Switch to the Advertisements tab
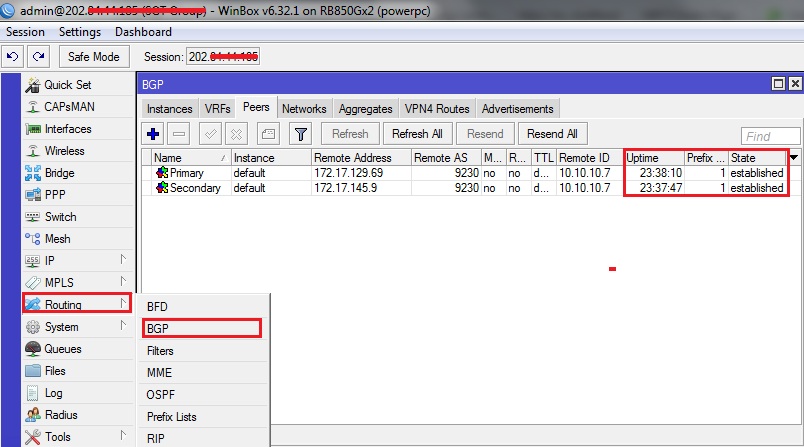Image resolution: width=804 pixels, height=447 pixels. point(518,109)
